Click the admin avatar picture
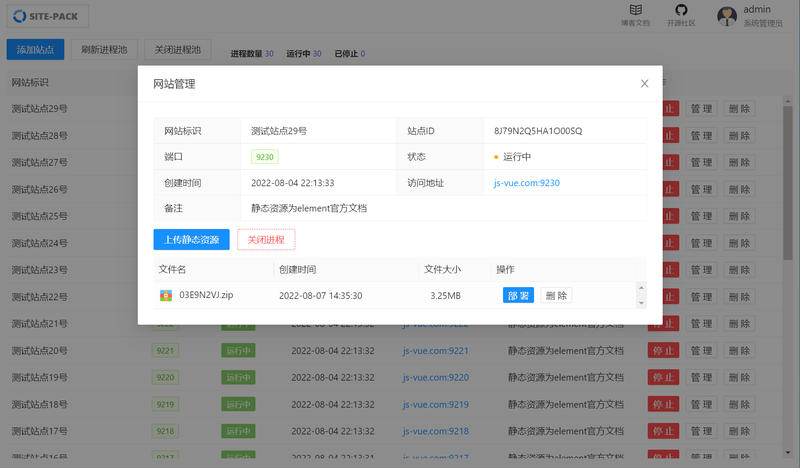The width and height of the screenshot is (800, 468). click(x=727, y=16)
